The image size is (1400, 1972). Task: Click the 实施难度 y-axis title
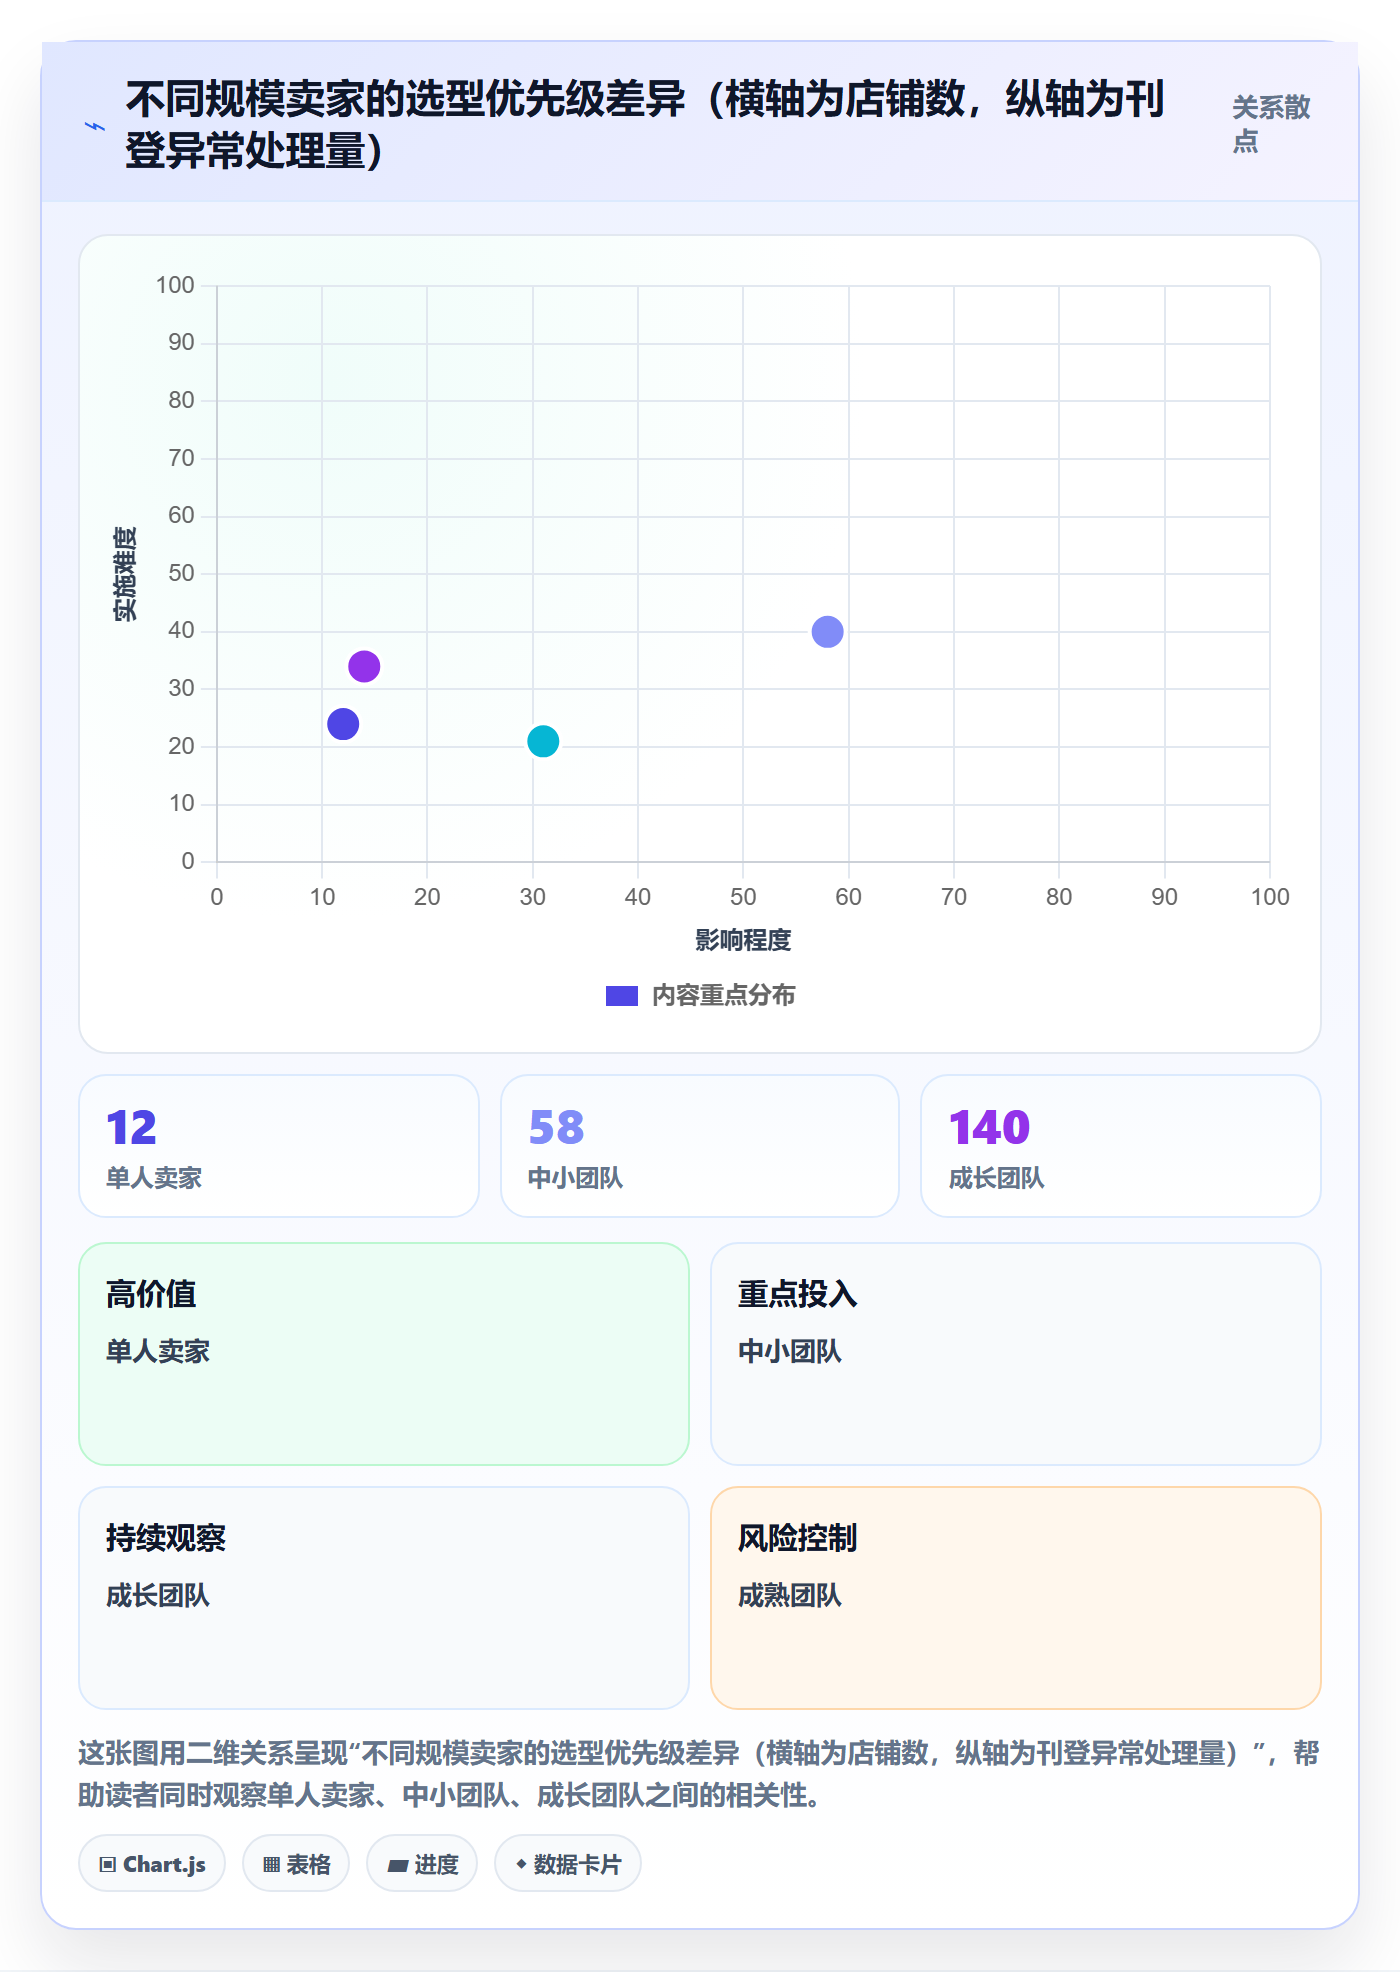125,574
